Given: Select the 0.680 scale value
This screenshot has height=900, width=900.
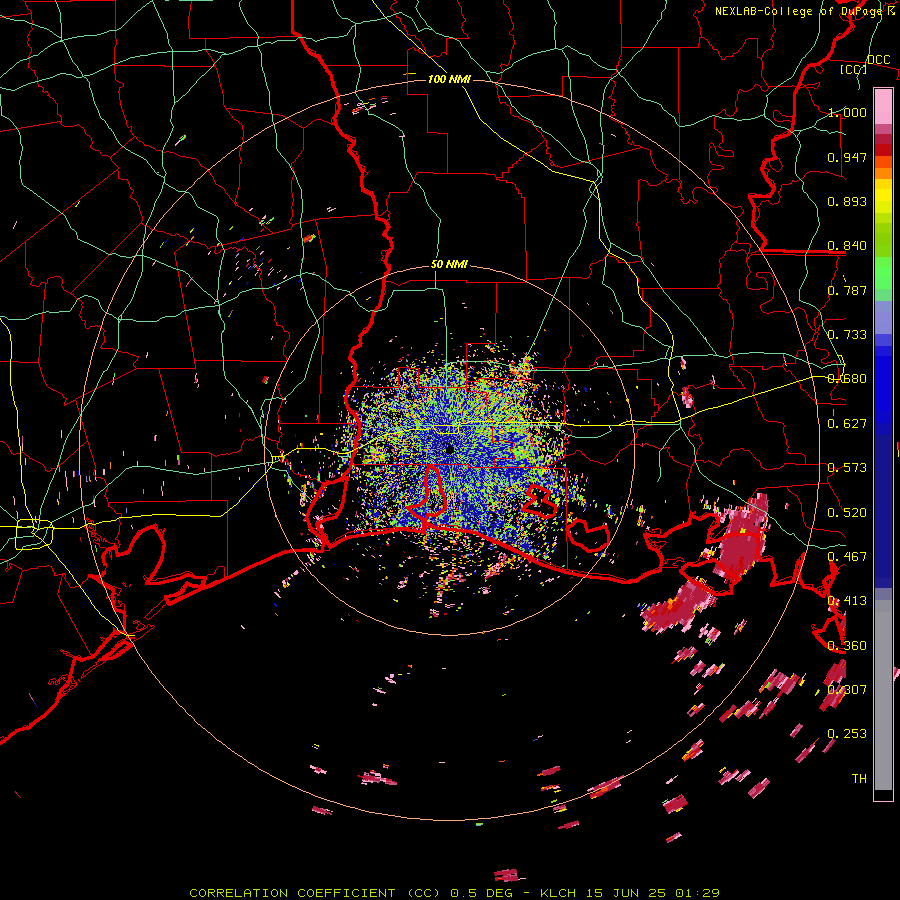Looking at the screenshot, I should (x=847, y=379).
